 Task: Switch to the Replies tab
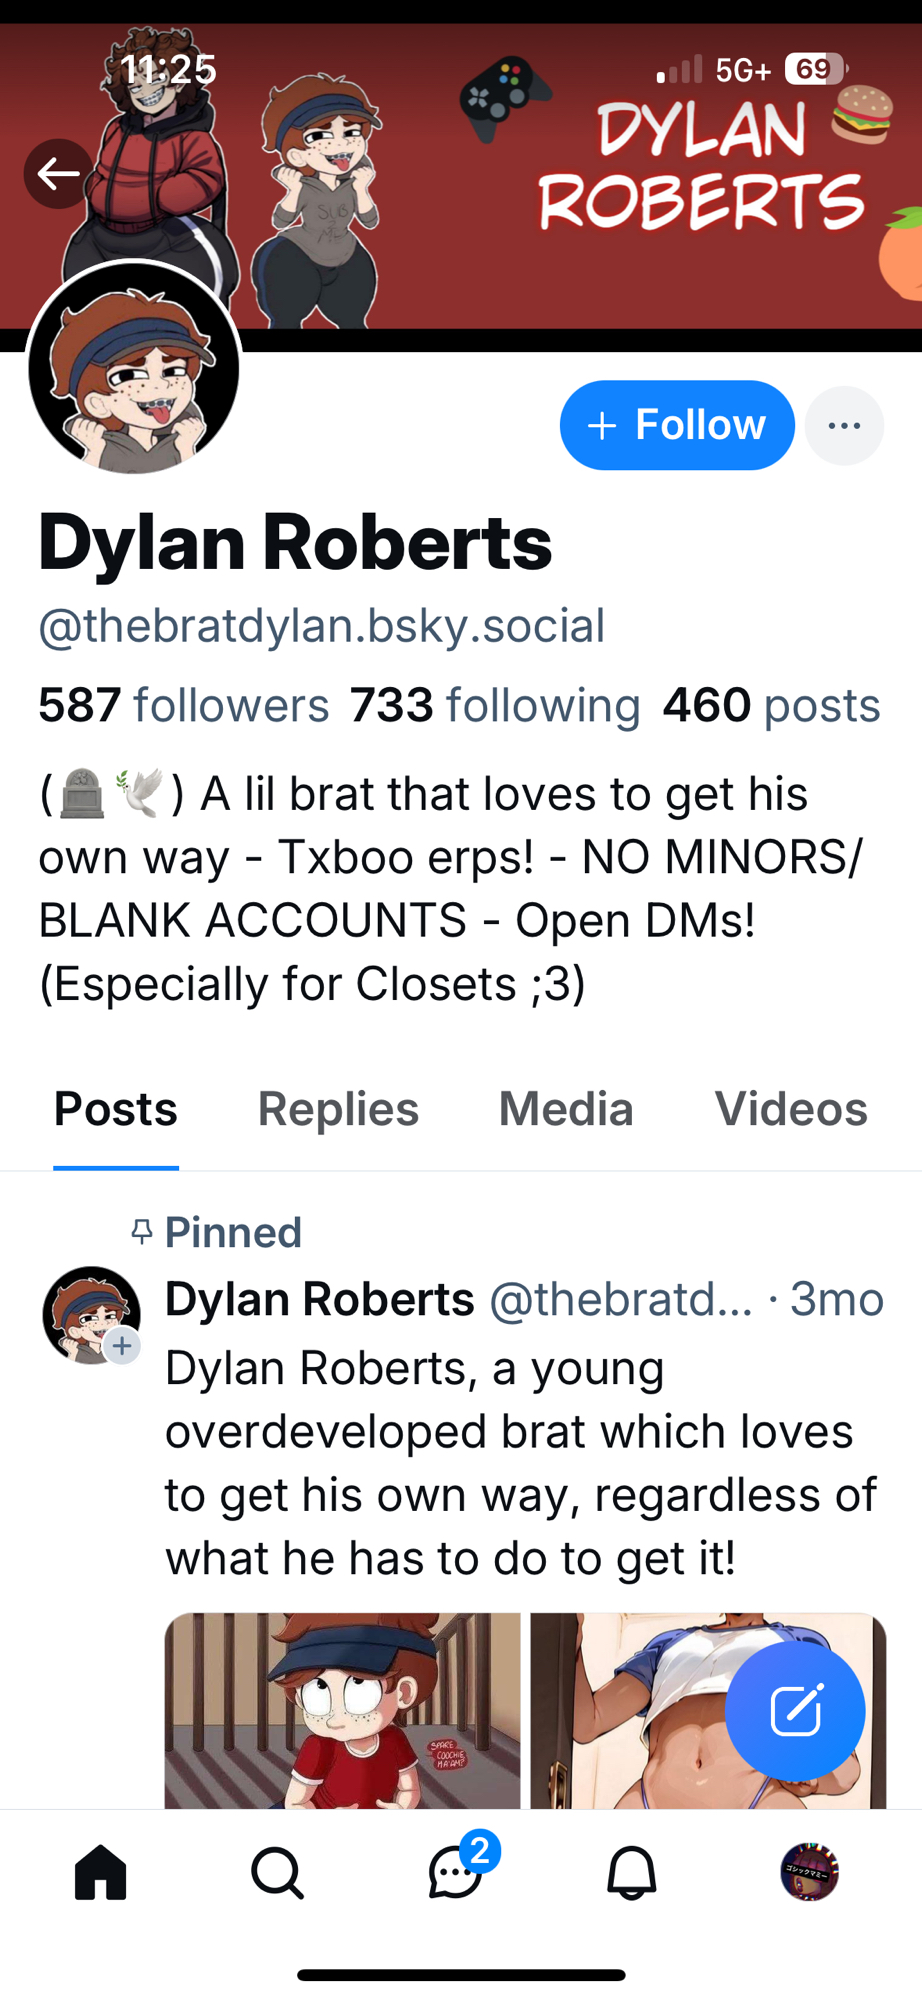pos(338,1109)
